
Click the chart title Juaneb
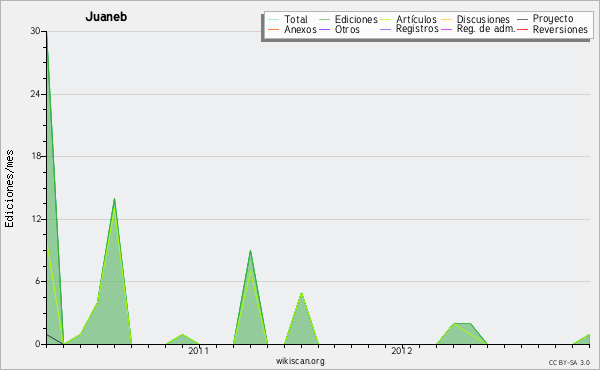(x=106, y=17)
